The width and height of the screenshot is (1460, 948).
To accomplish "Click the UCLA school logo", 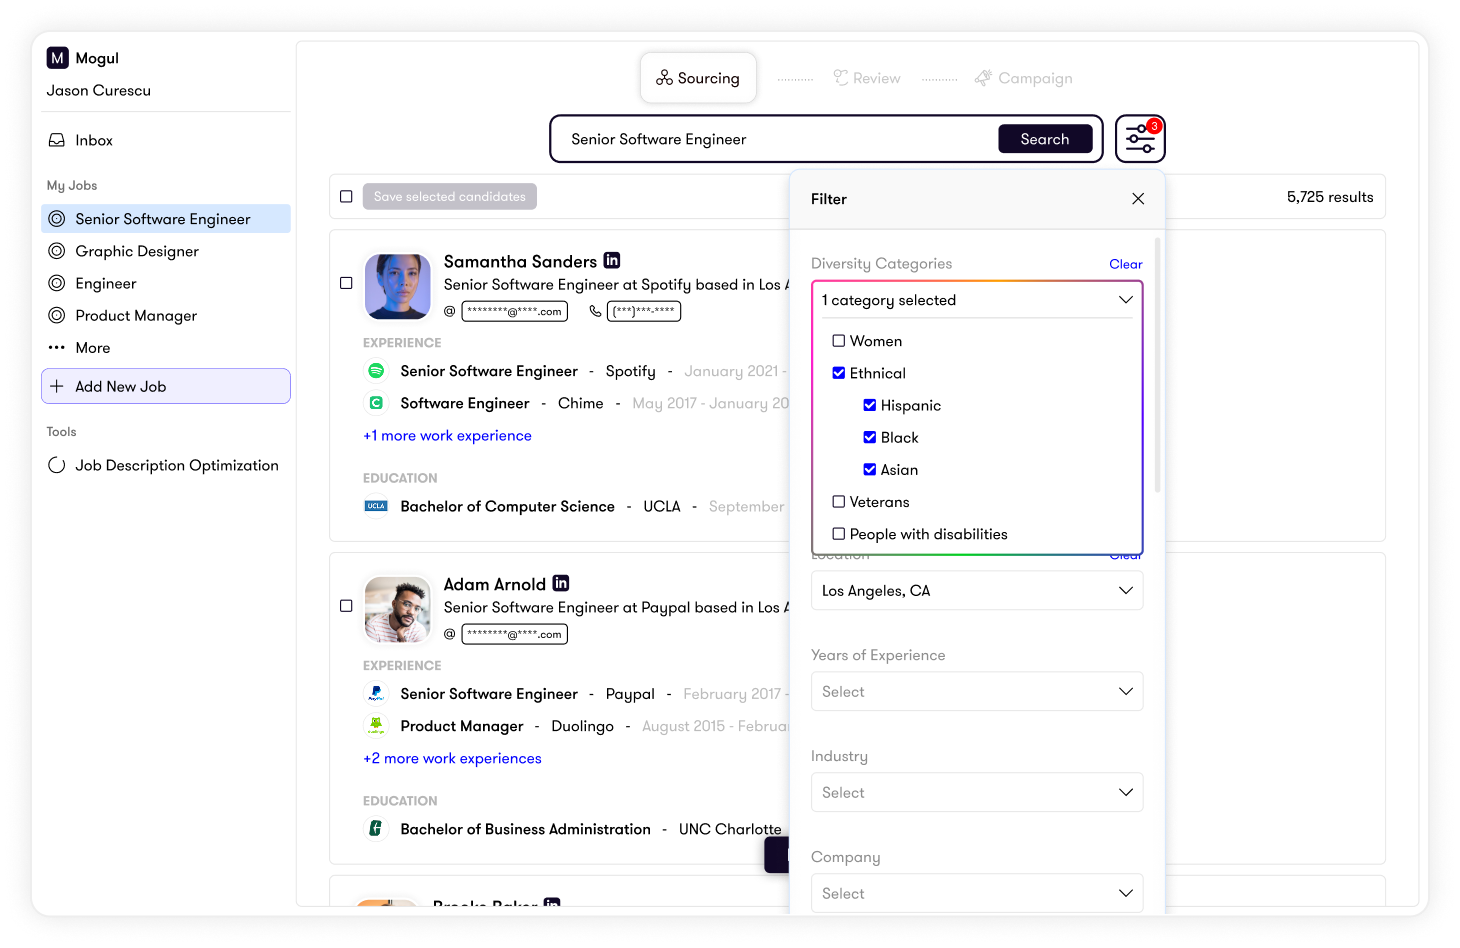I will pyautogui.click(x=376, y=506).
